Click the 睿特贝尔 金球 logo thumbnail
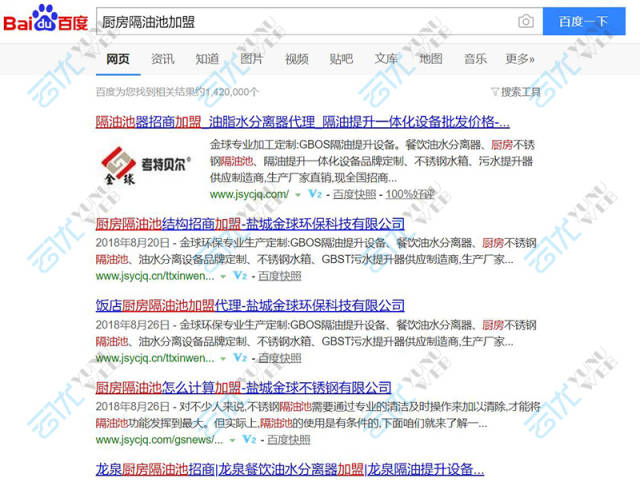This screenshot has width=640, height=482. pos(147,165)
